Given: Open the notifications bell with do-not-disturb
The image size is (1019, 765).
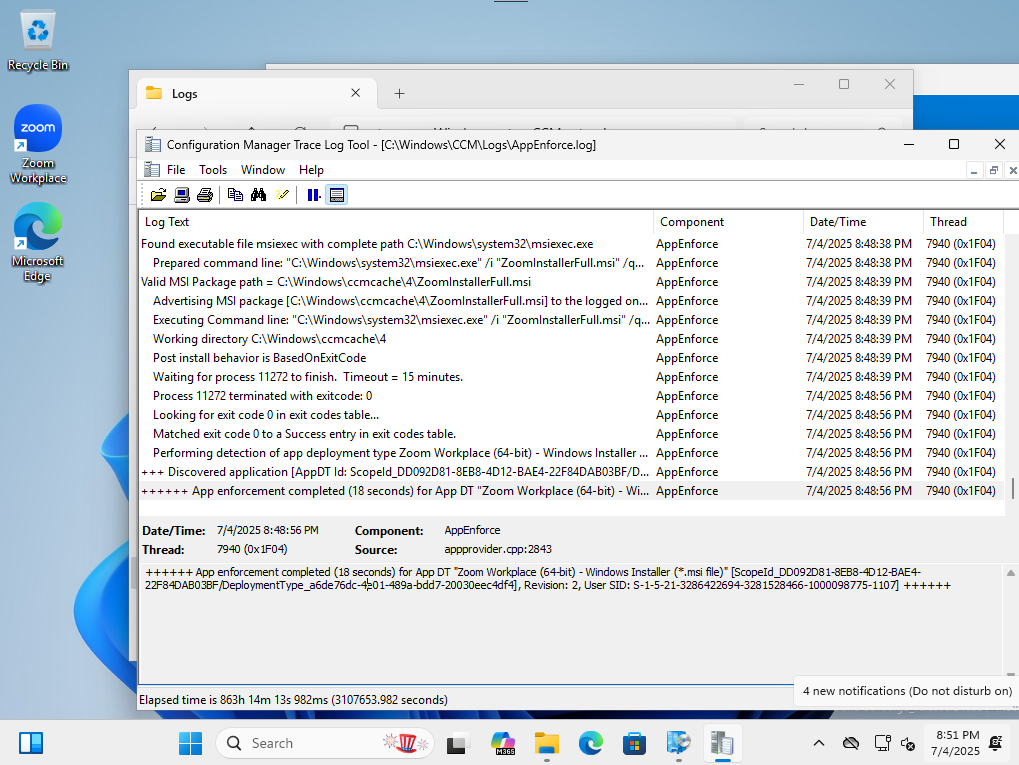Looking at the screenshot, I should click(x=996, y=743).
